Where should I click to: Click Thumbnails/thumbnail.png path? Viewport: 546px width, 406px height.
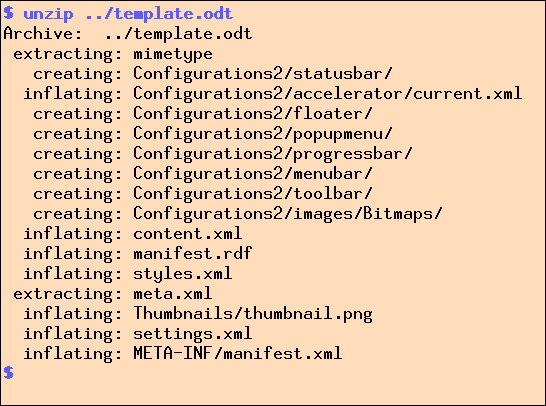(253, 314)
